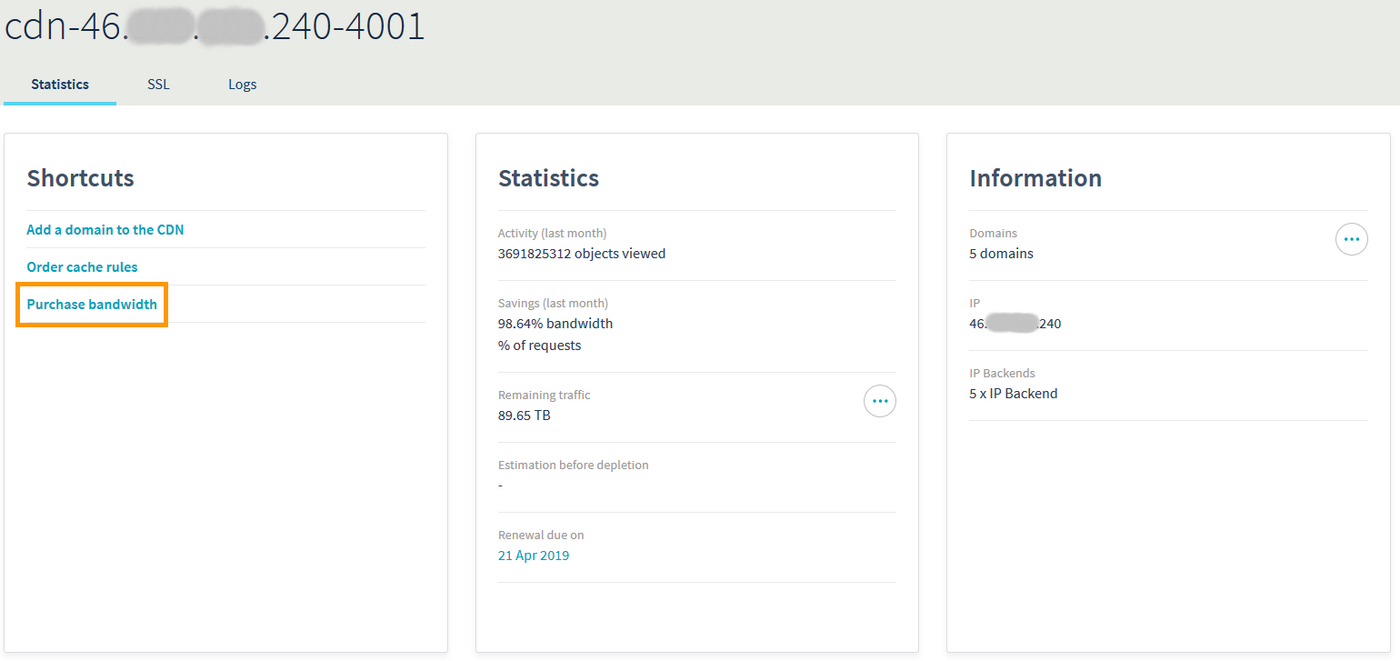The width and height of the screenshot is (1400, 661).
Task: Open the Remaining traffic ellipsis menu
Action: tap(879, 401)
